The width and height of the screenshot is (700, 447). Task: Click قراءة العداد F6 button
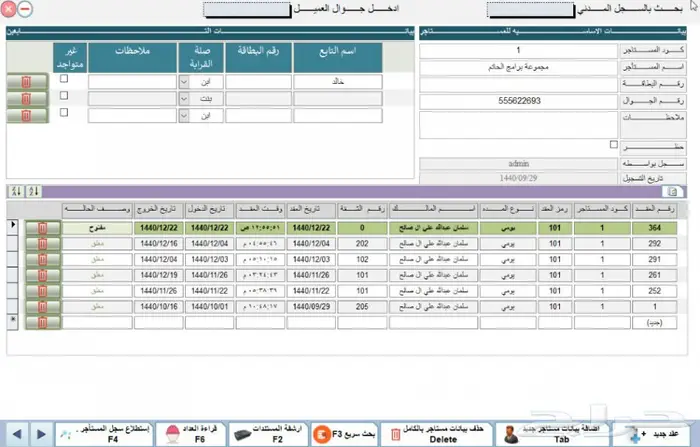pos(191,434)
